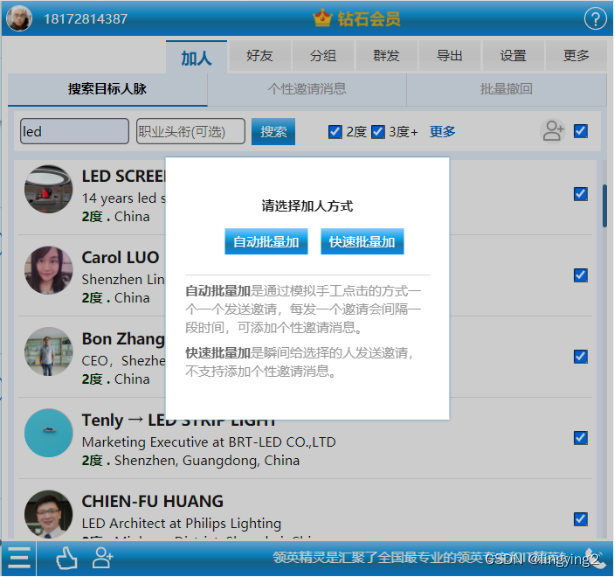This screenshot has width=615, height=577.
Task: Click LED Architect at Philips Lighting text
Action: point(181,523)
